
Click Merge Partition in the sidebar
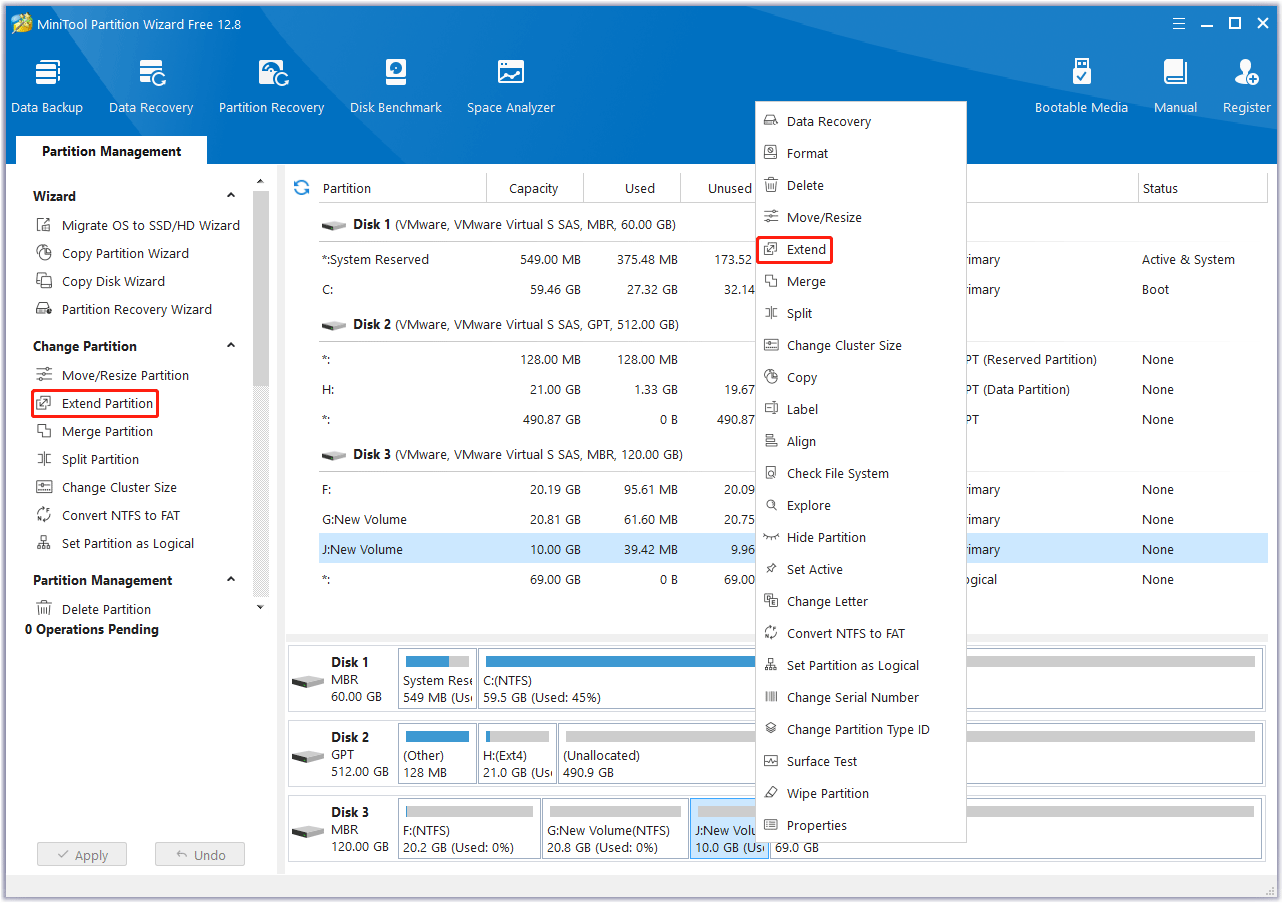tap(95, 431)
